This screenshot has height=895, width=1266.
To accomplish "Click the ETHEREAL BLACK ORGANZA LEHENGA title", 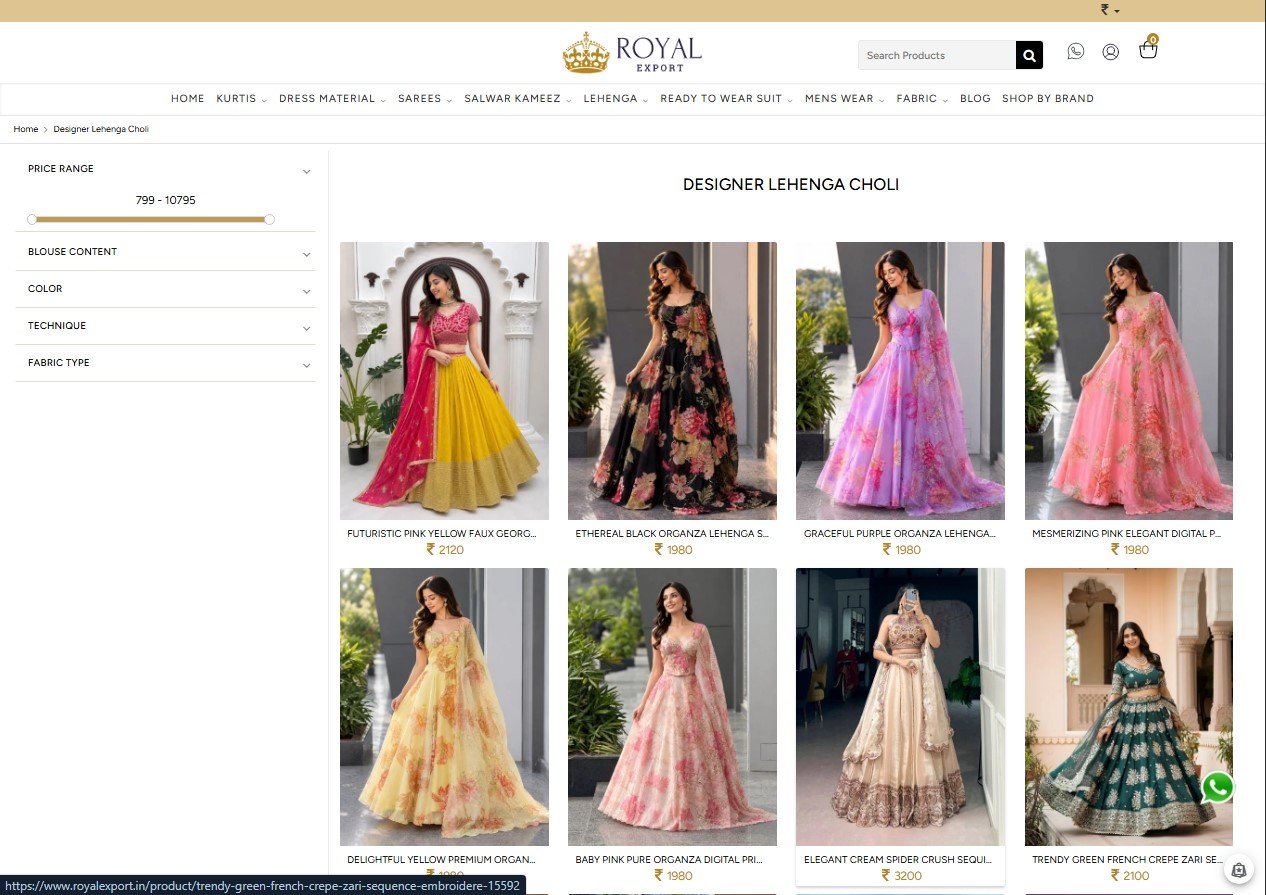I will 672,534.
